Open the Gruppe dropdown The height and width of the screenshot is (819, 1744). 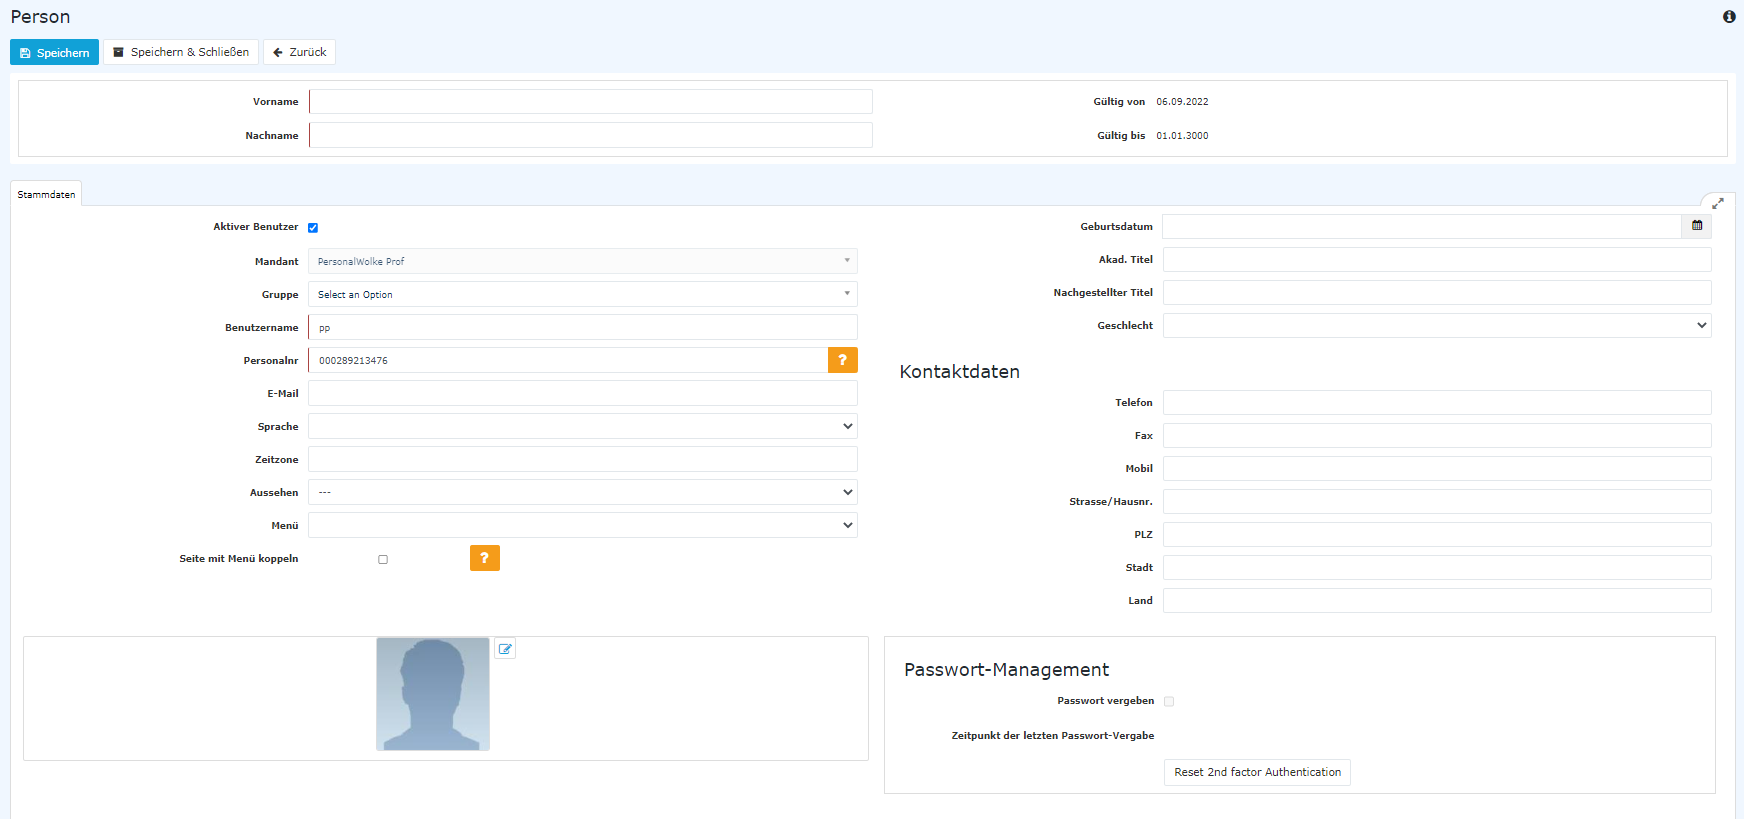[582, 294]
